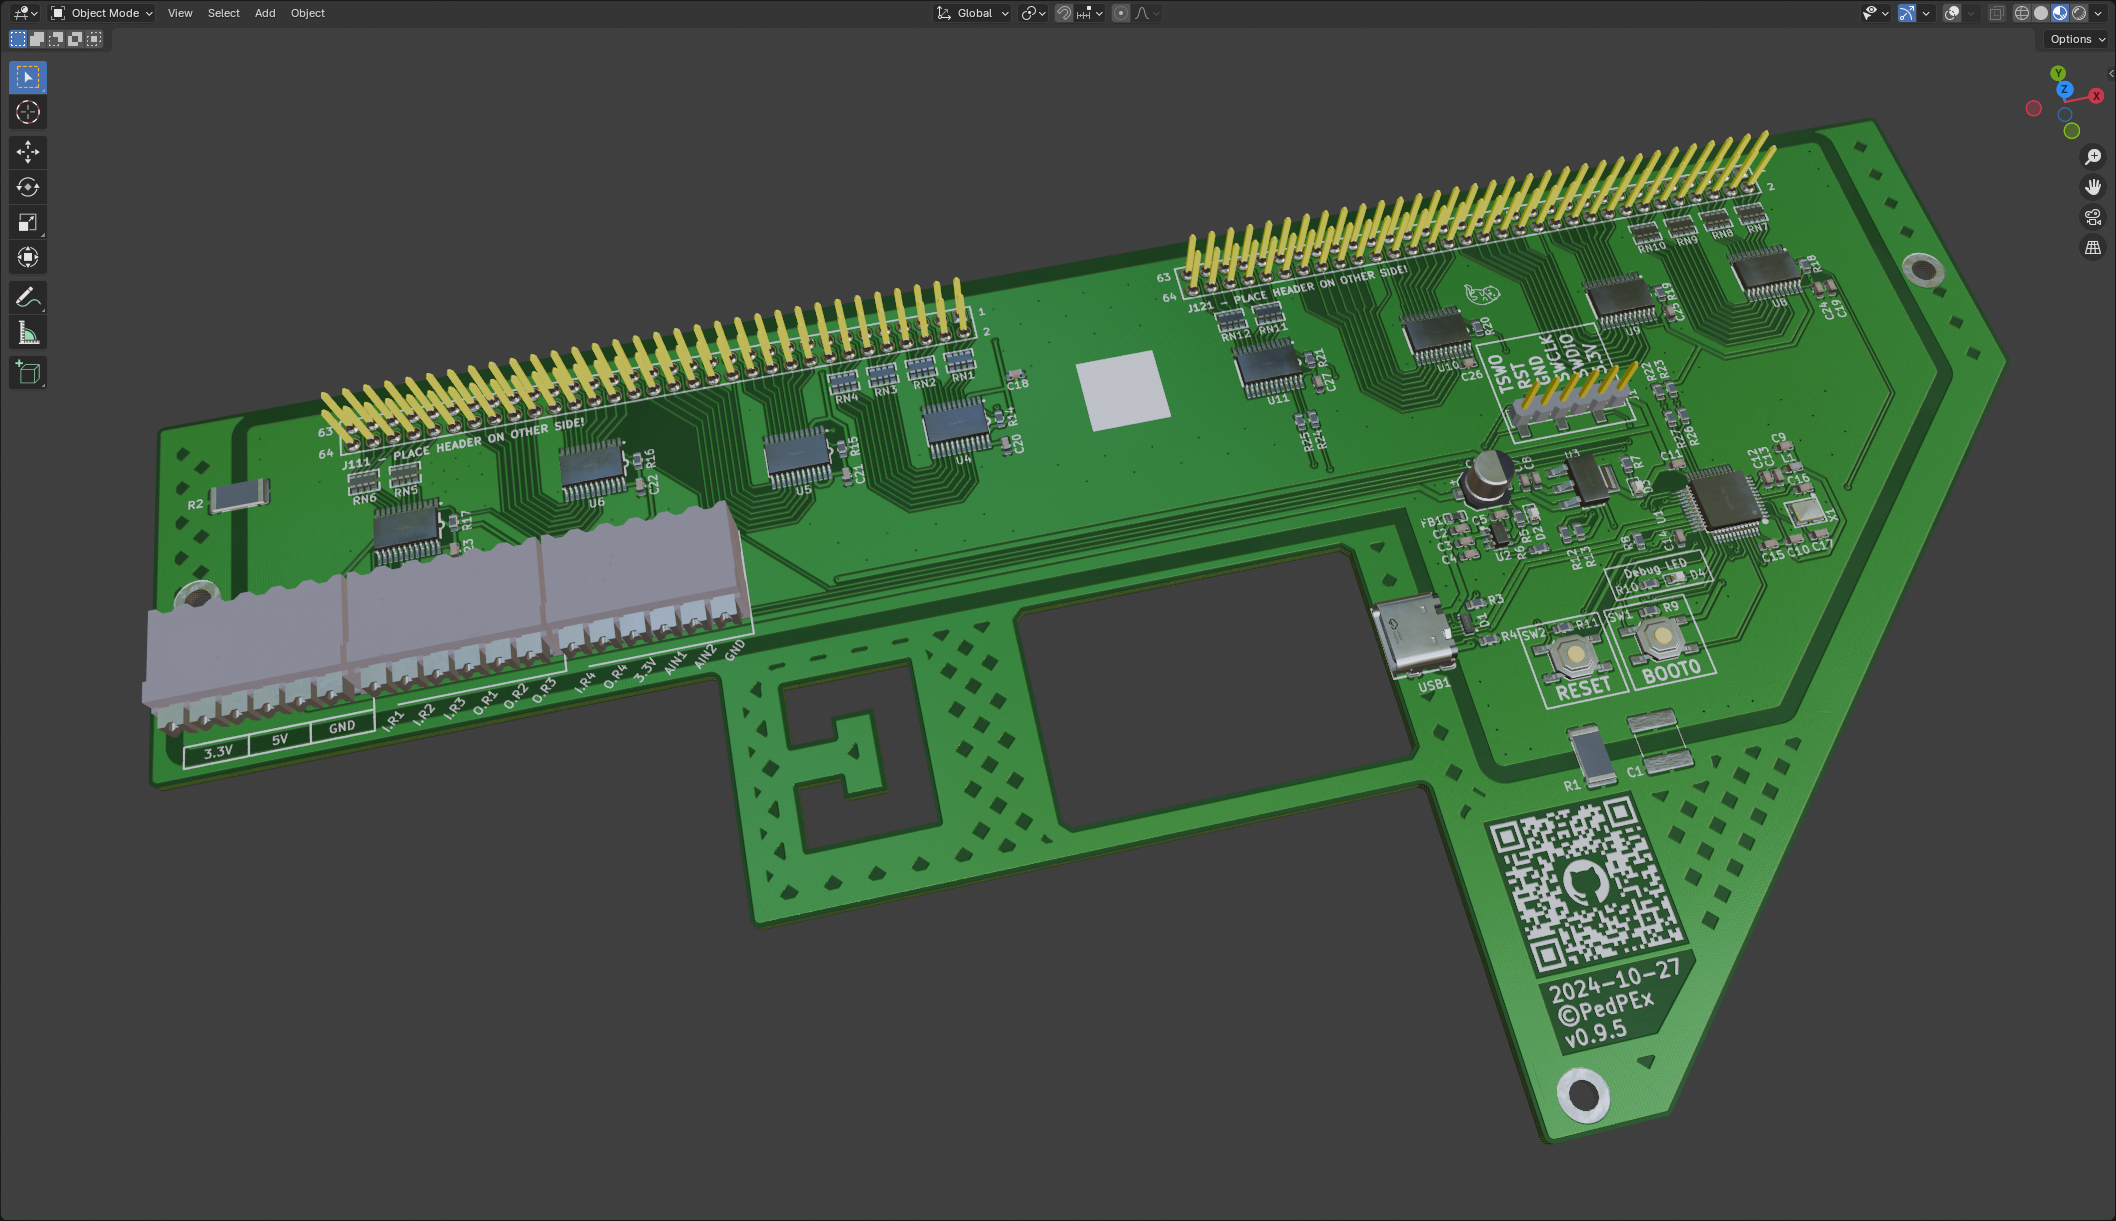Activate the Transform tool
The width and height of the screenshot is (2116, 1221).
coord(28,257)
